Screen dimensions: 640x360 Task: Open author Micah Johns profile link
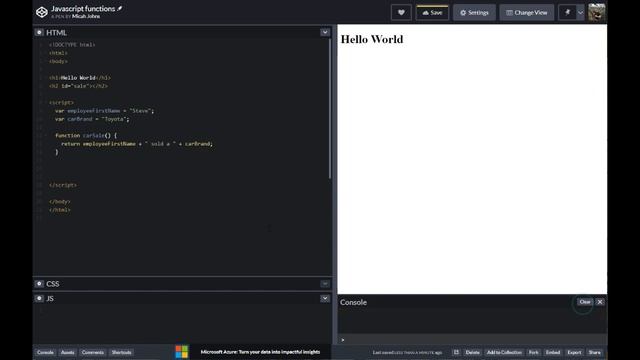[x=86, y=16]
